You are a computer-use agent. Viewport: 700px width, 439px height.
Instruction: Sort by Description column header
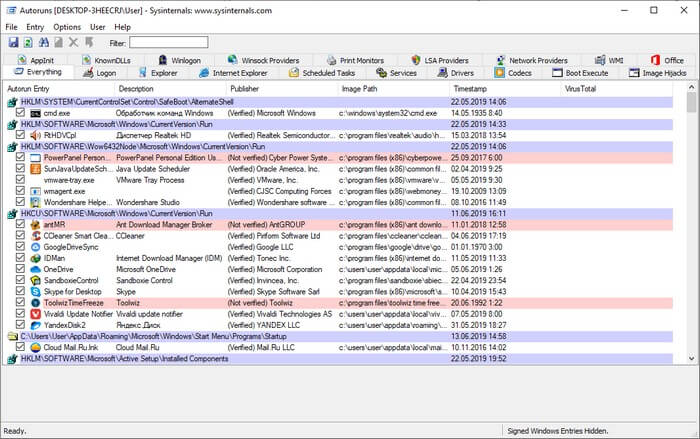171,89
